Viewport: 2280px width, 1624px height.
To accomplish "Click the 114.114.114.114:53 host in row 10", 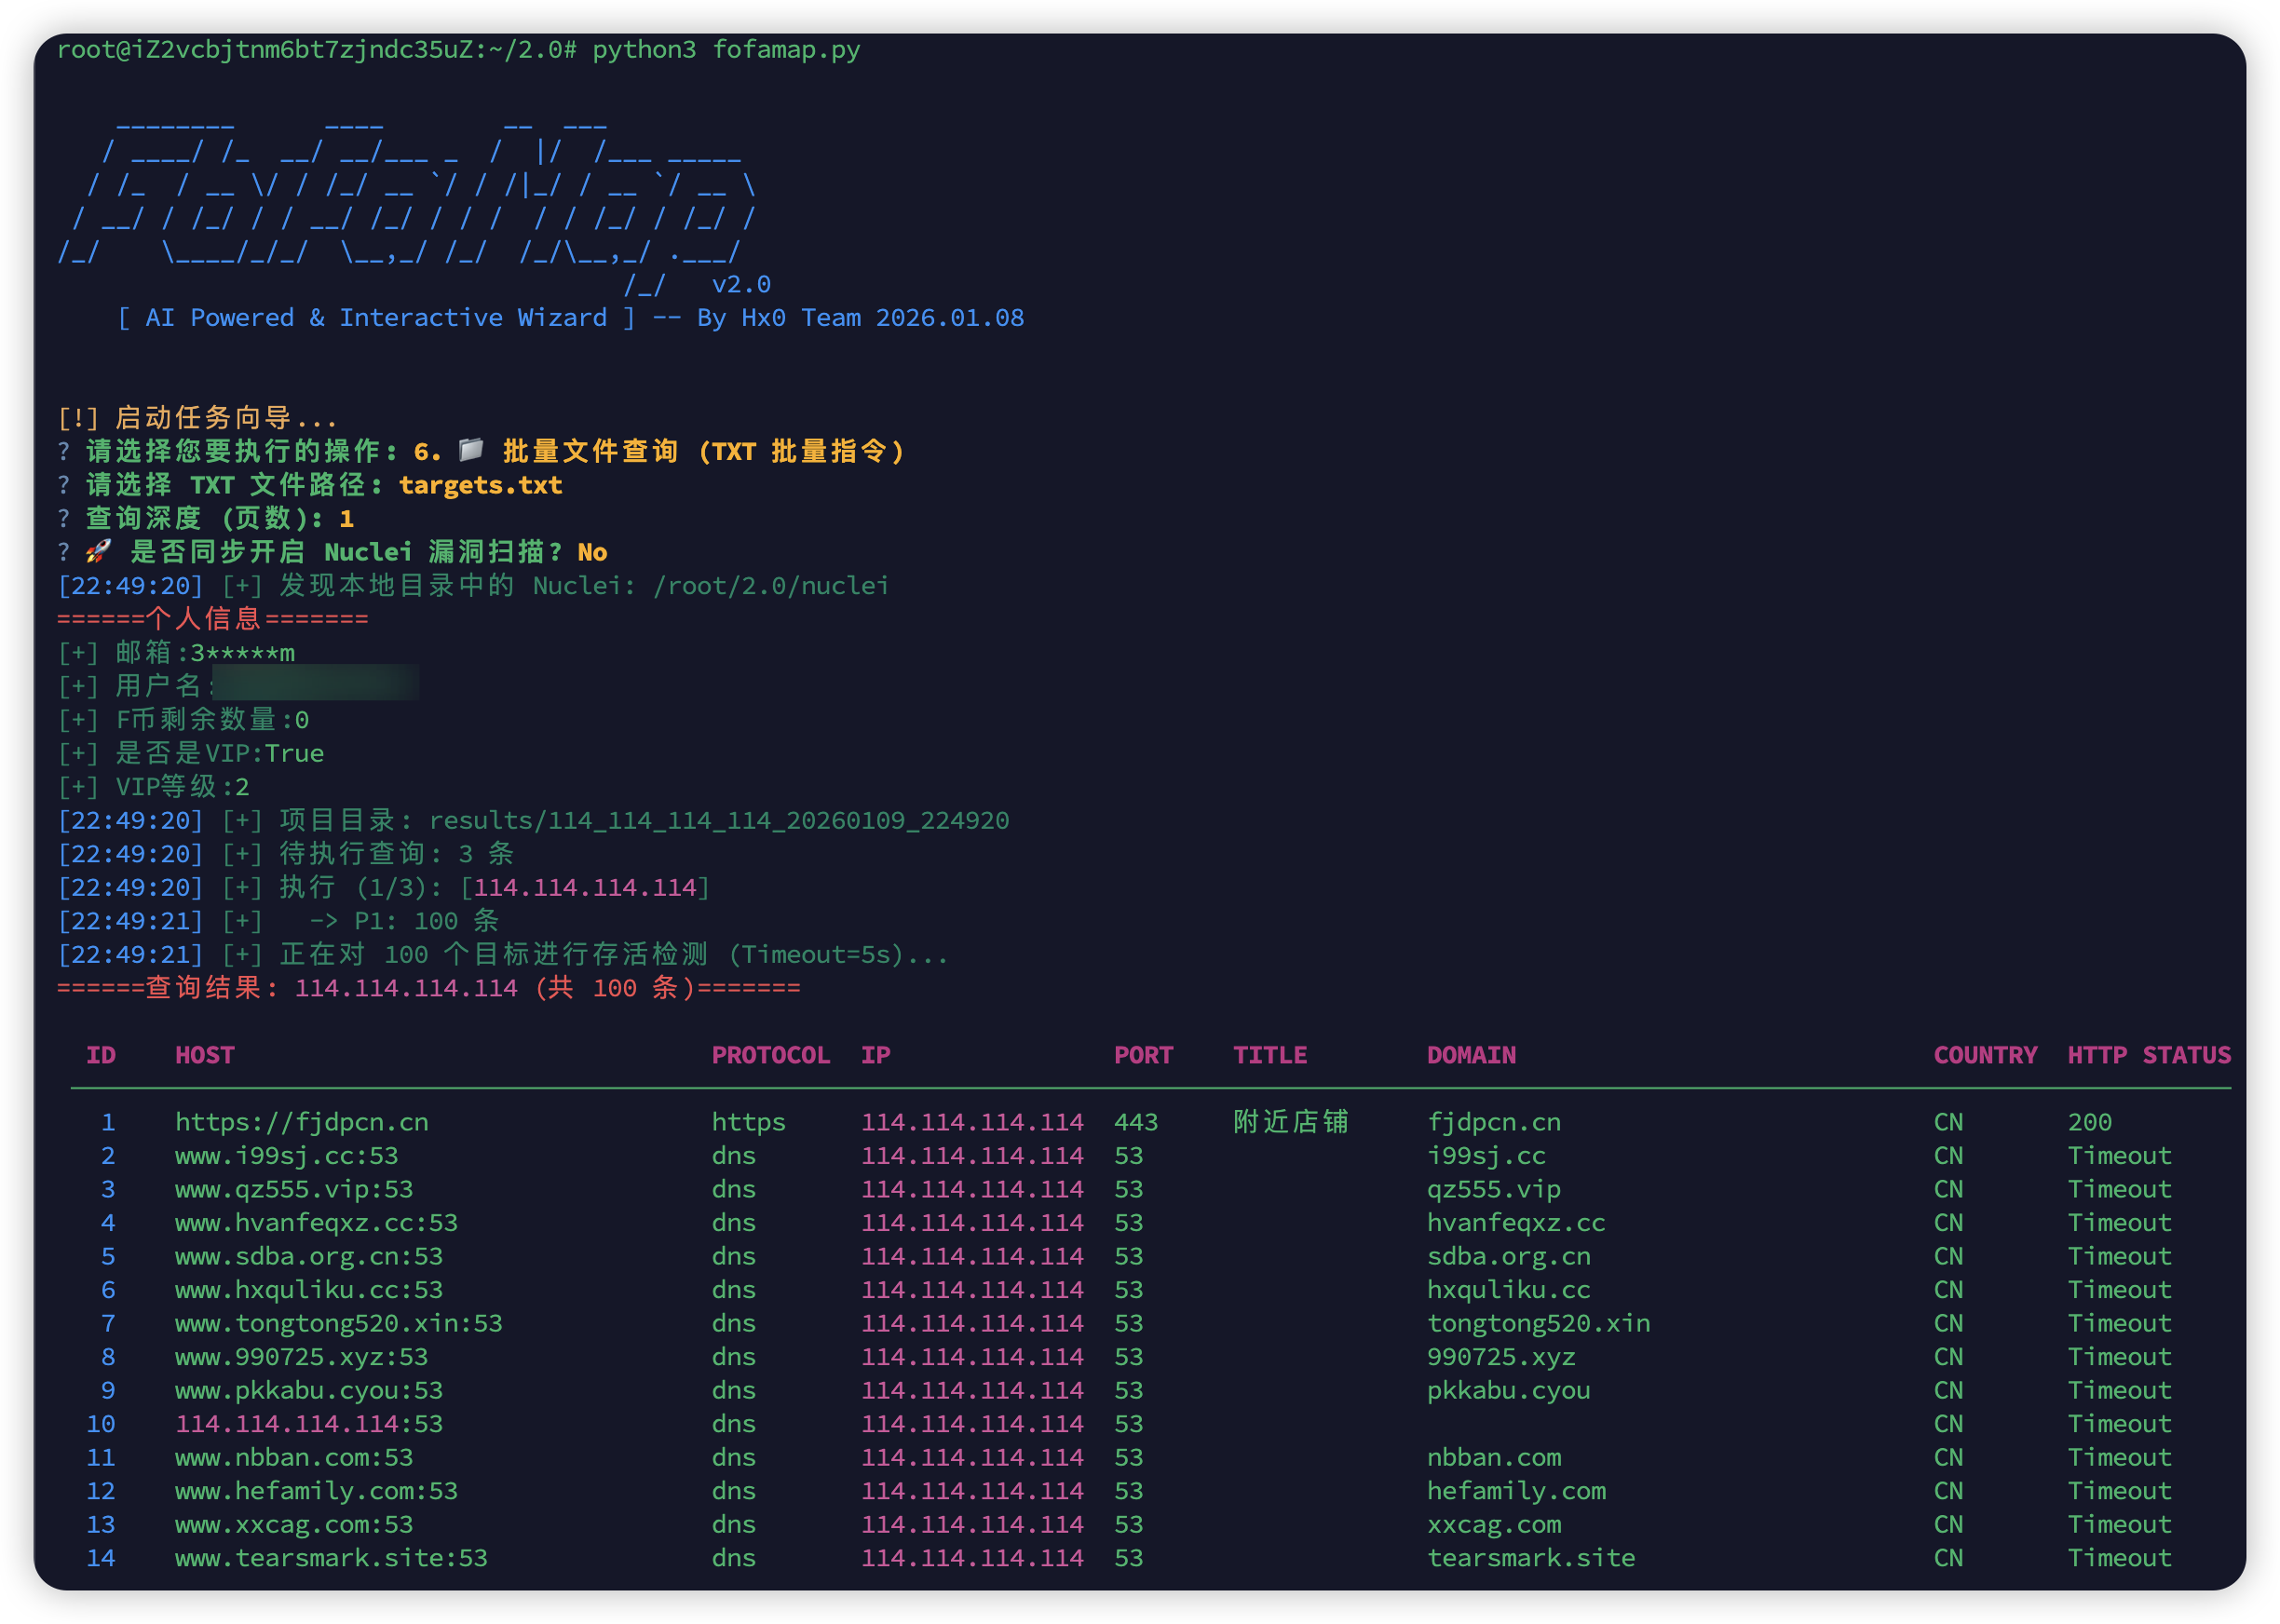I will point(308,1424).
